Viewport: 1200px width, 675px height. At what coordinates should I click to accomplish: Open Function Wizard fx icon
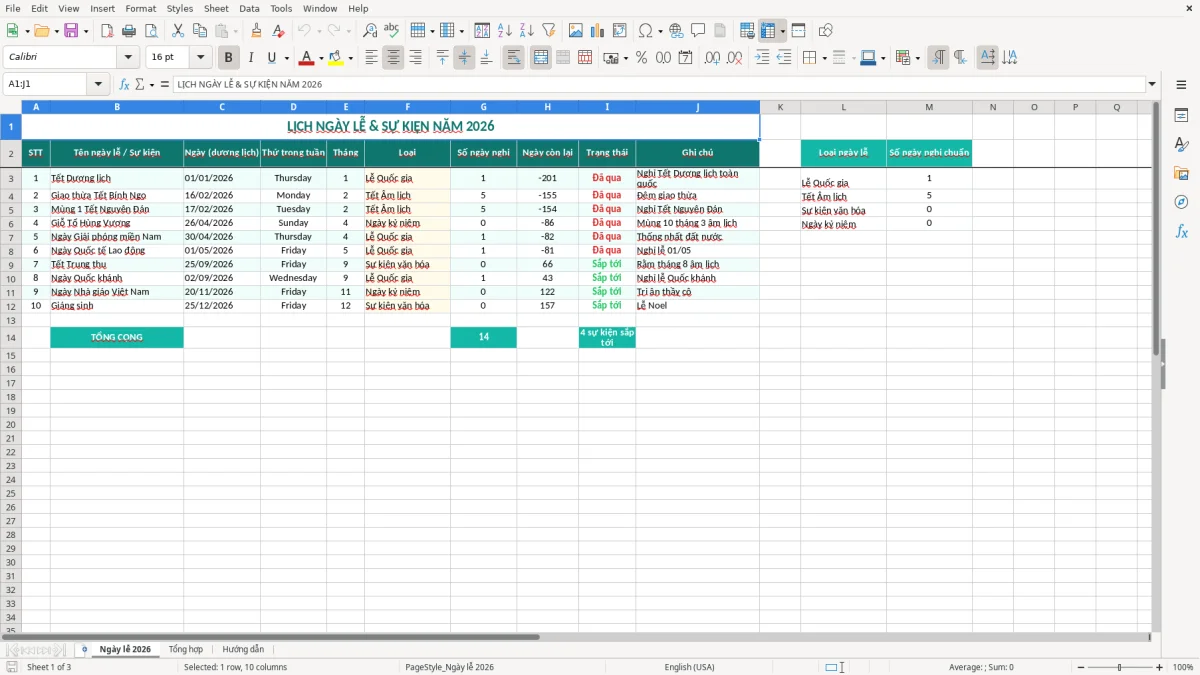124,85
